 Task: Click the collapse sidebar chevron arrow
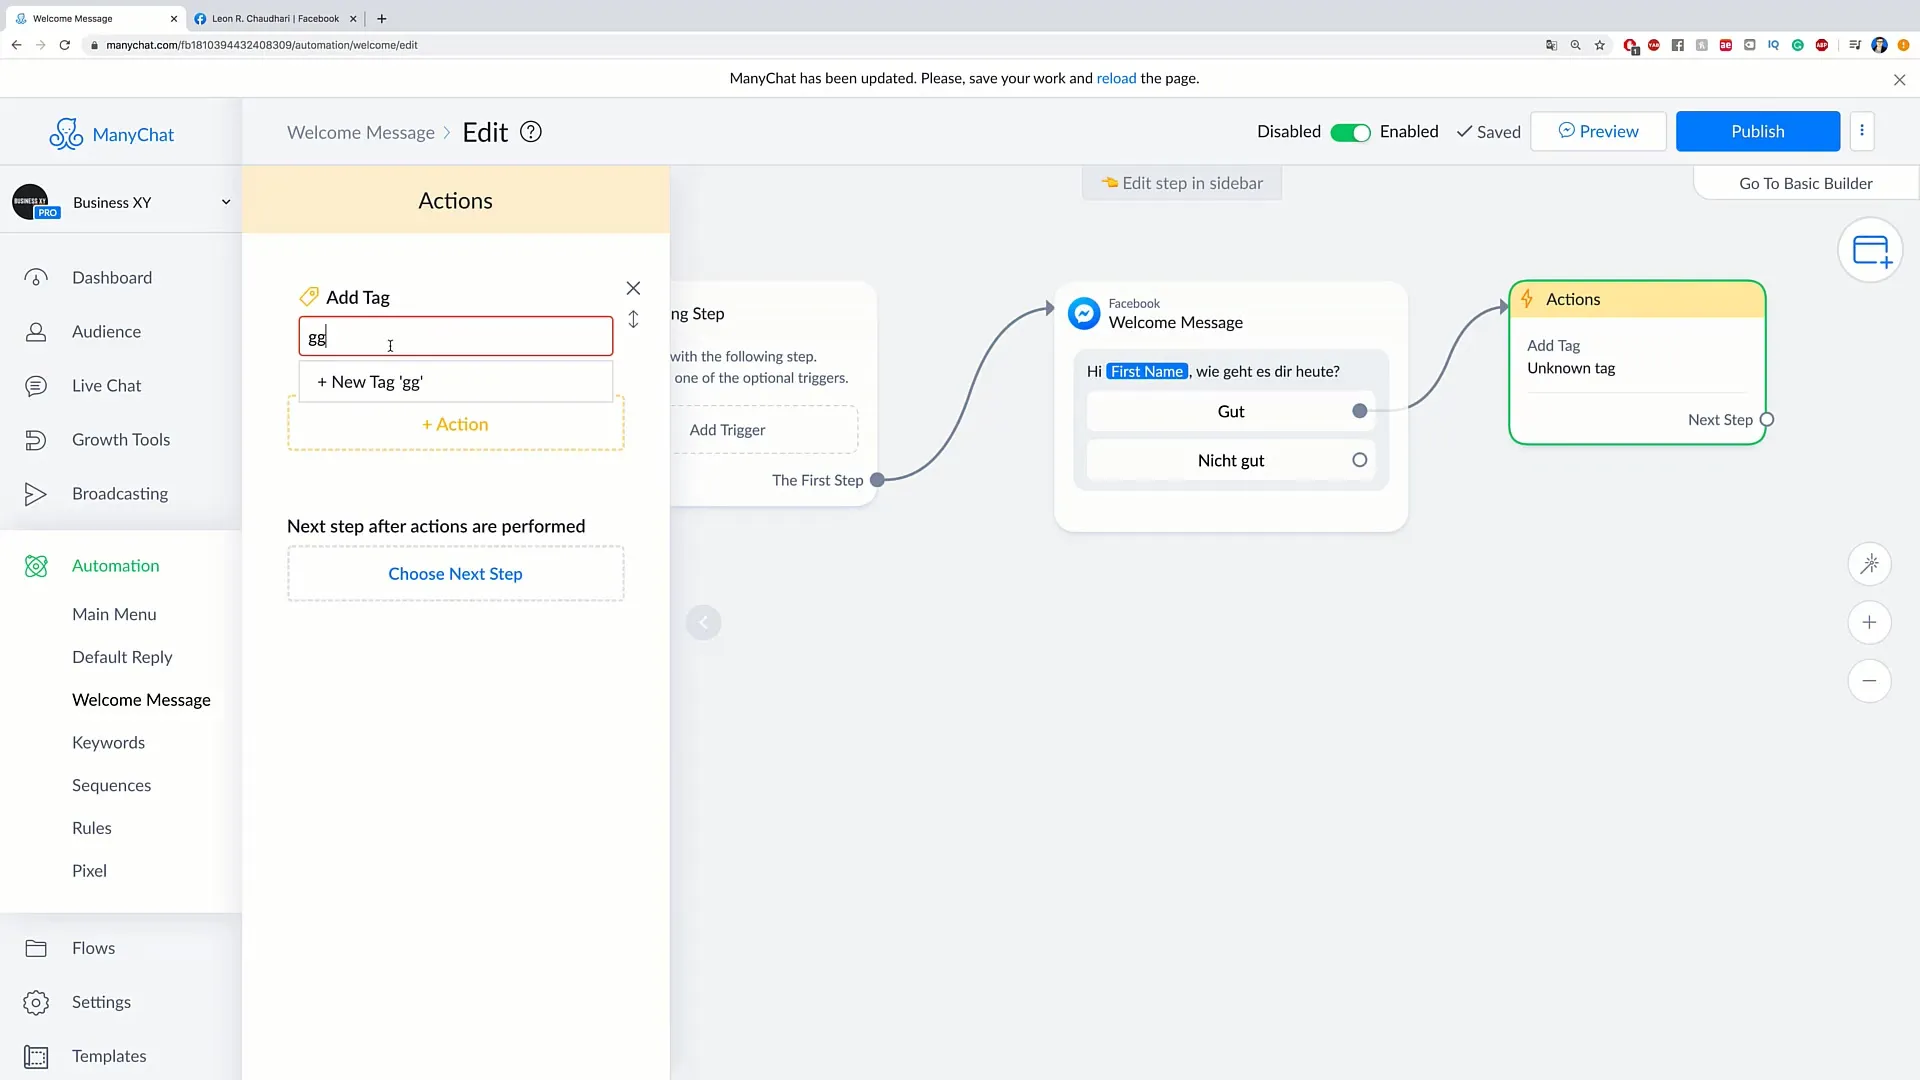[703, 622]
